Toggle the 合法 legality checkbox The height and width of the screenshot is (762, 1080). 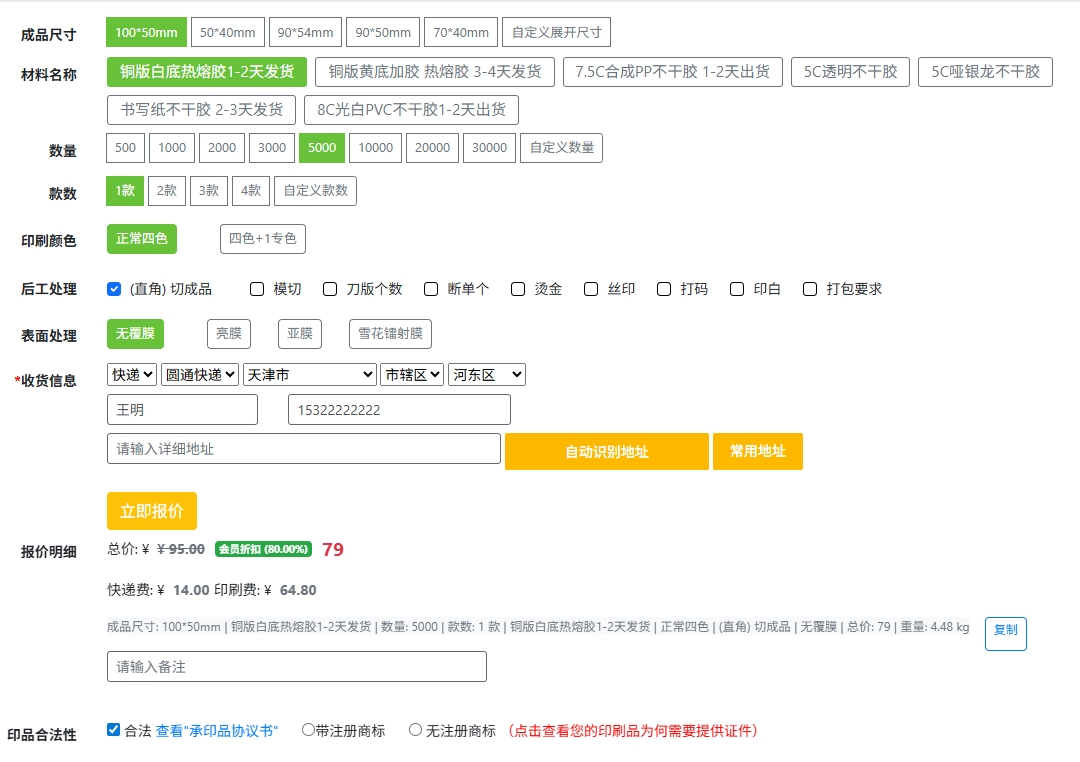coord(114,730)
